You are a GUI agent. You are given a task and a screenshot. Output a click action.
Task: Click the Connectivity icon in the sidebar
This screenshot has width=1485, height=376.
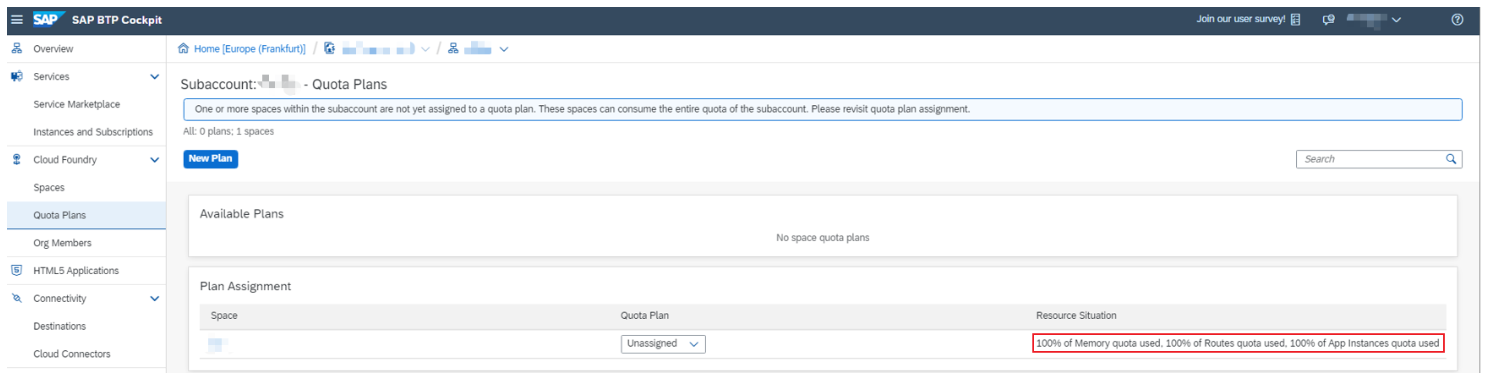[17, 298]
